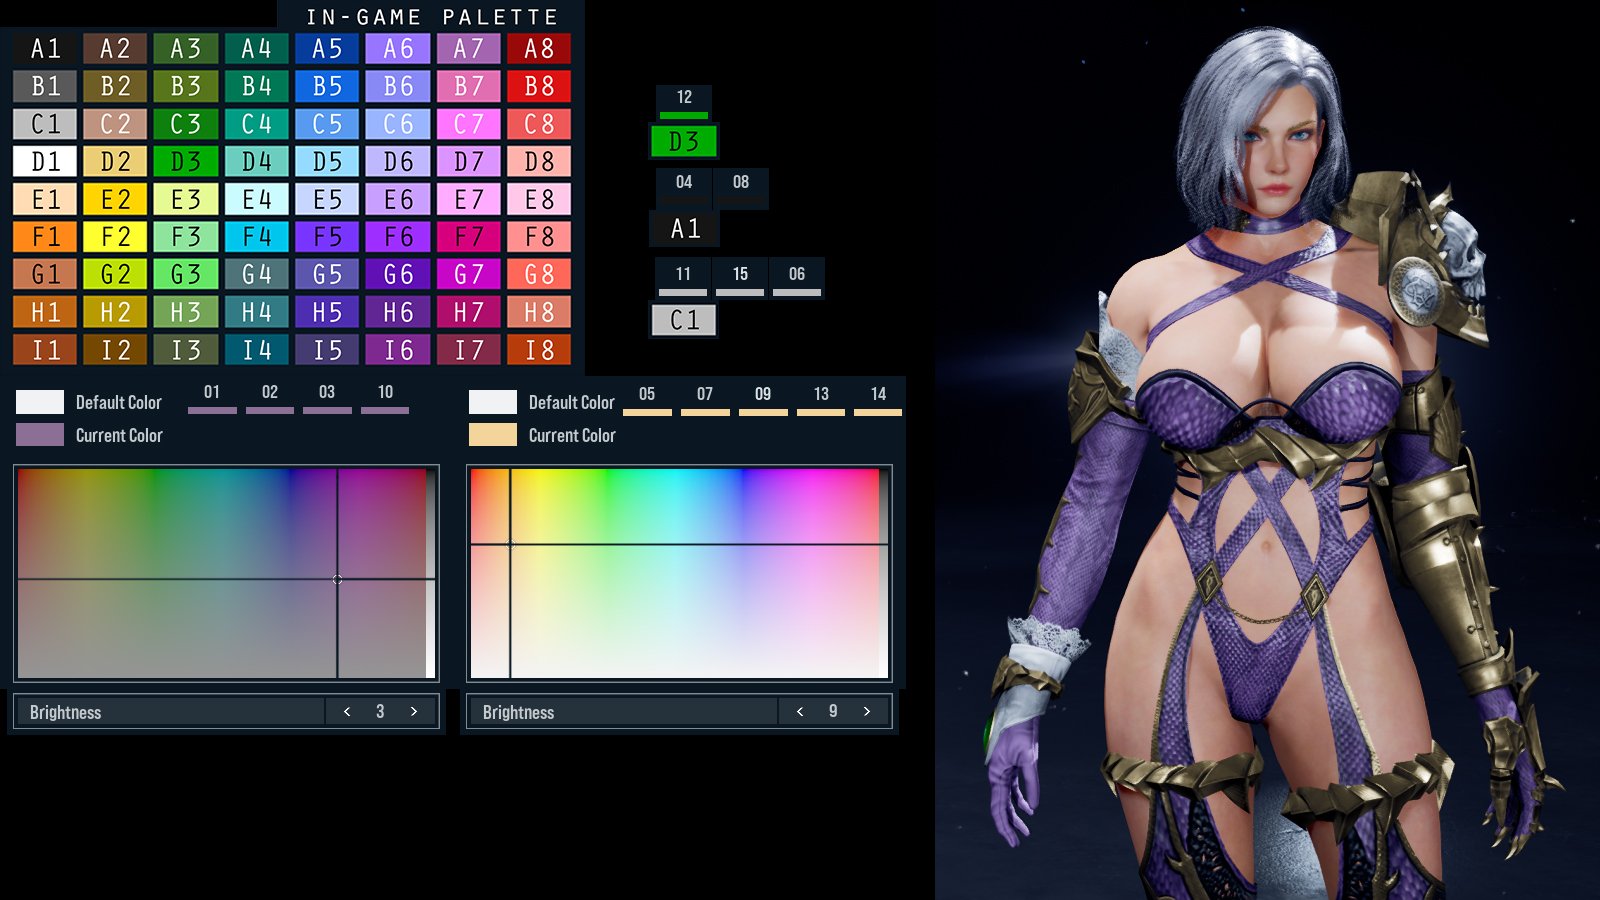Pick the B6 periwinkle swatch
Screen dimensions: 1600x900
[x=398, y=86]
